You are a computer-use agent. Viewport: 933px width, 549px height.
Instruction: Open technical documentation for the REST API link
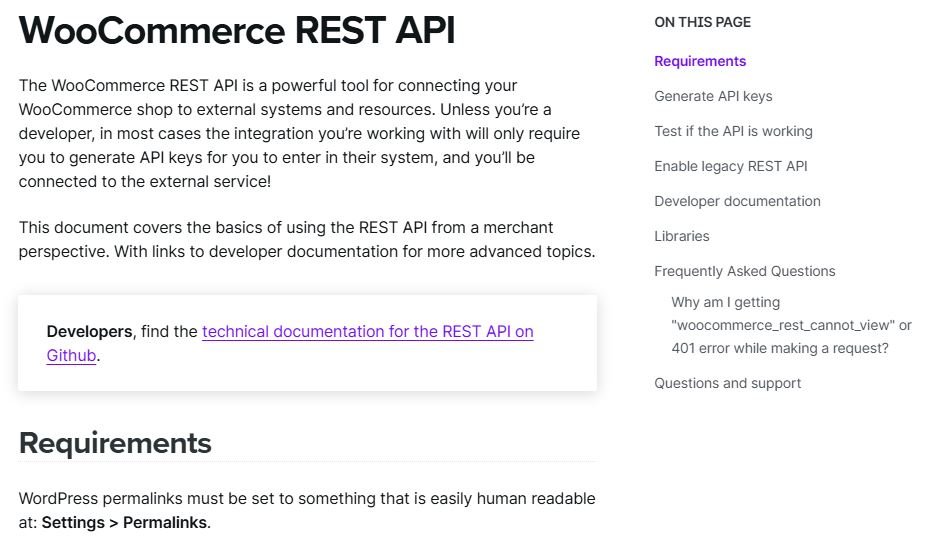click(367, 331)
